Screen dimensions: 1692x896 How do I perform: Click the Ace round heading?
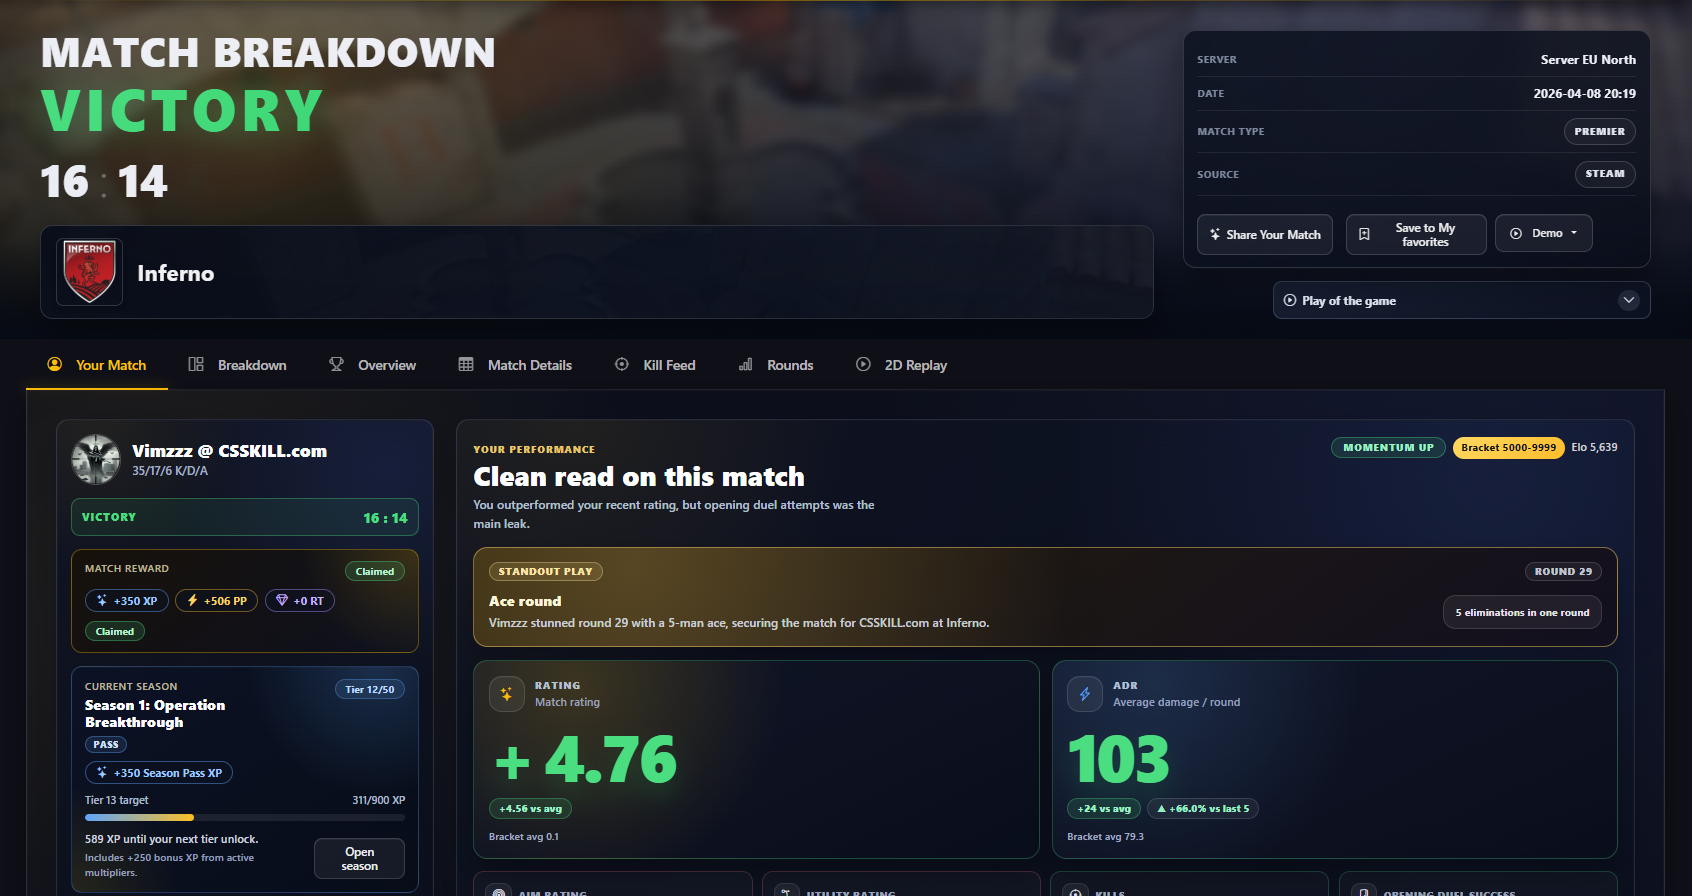pyautogui.click(x=525, y=601)
